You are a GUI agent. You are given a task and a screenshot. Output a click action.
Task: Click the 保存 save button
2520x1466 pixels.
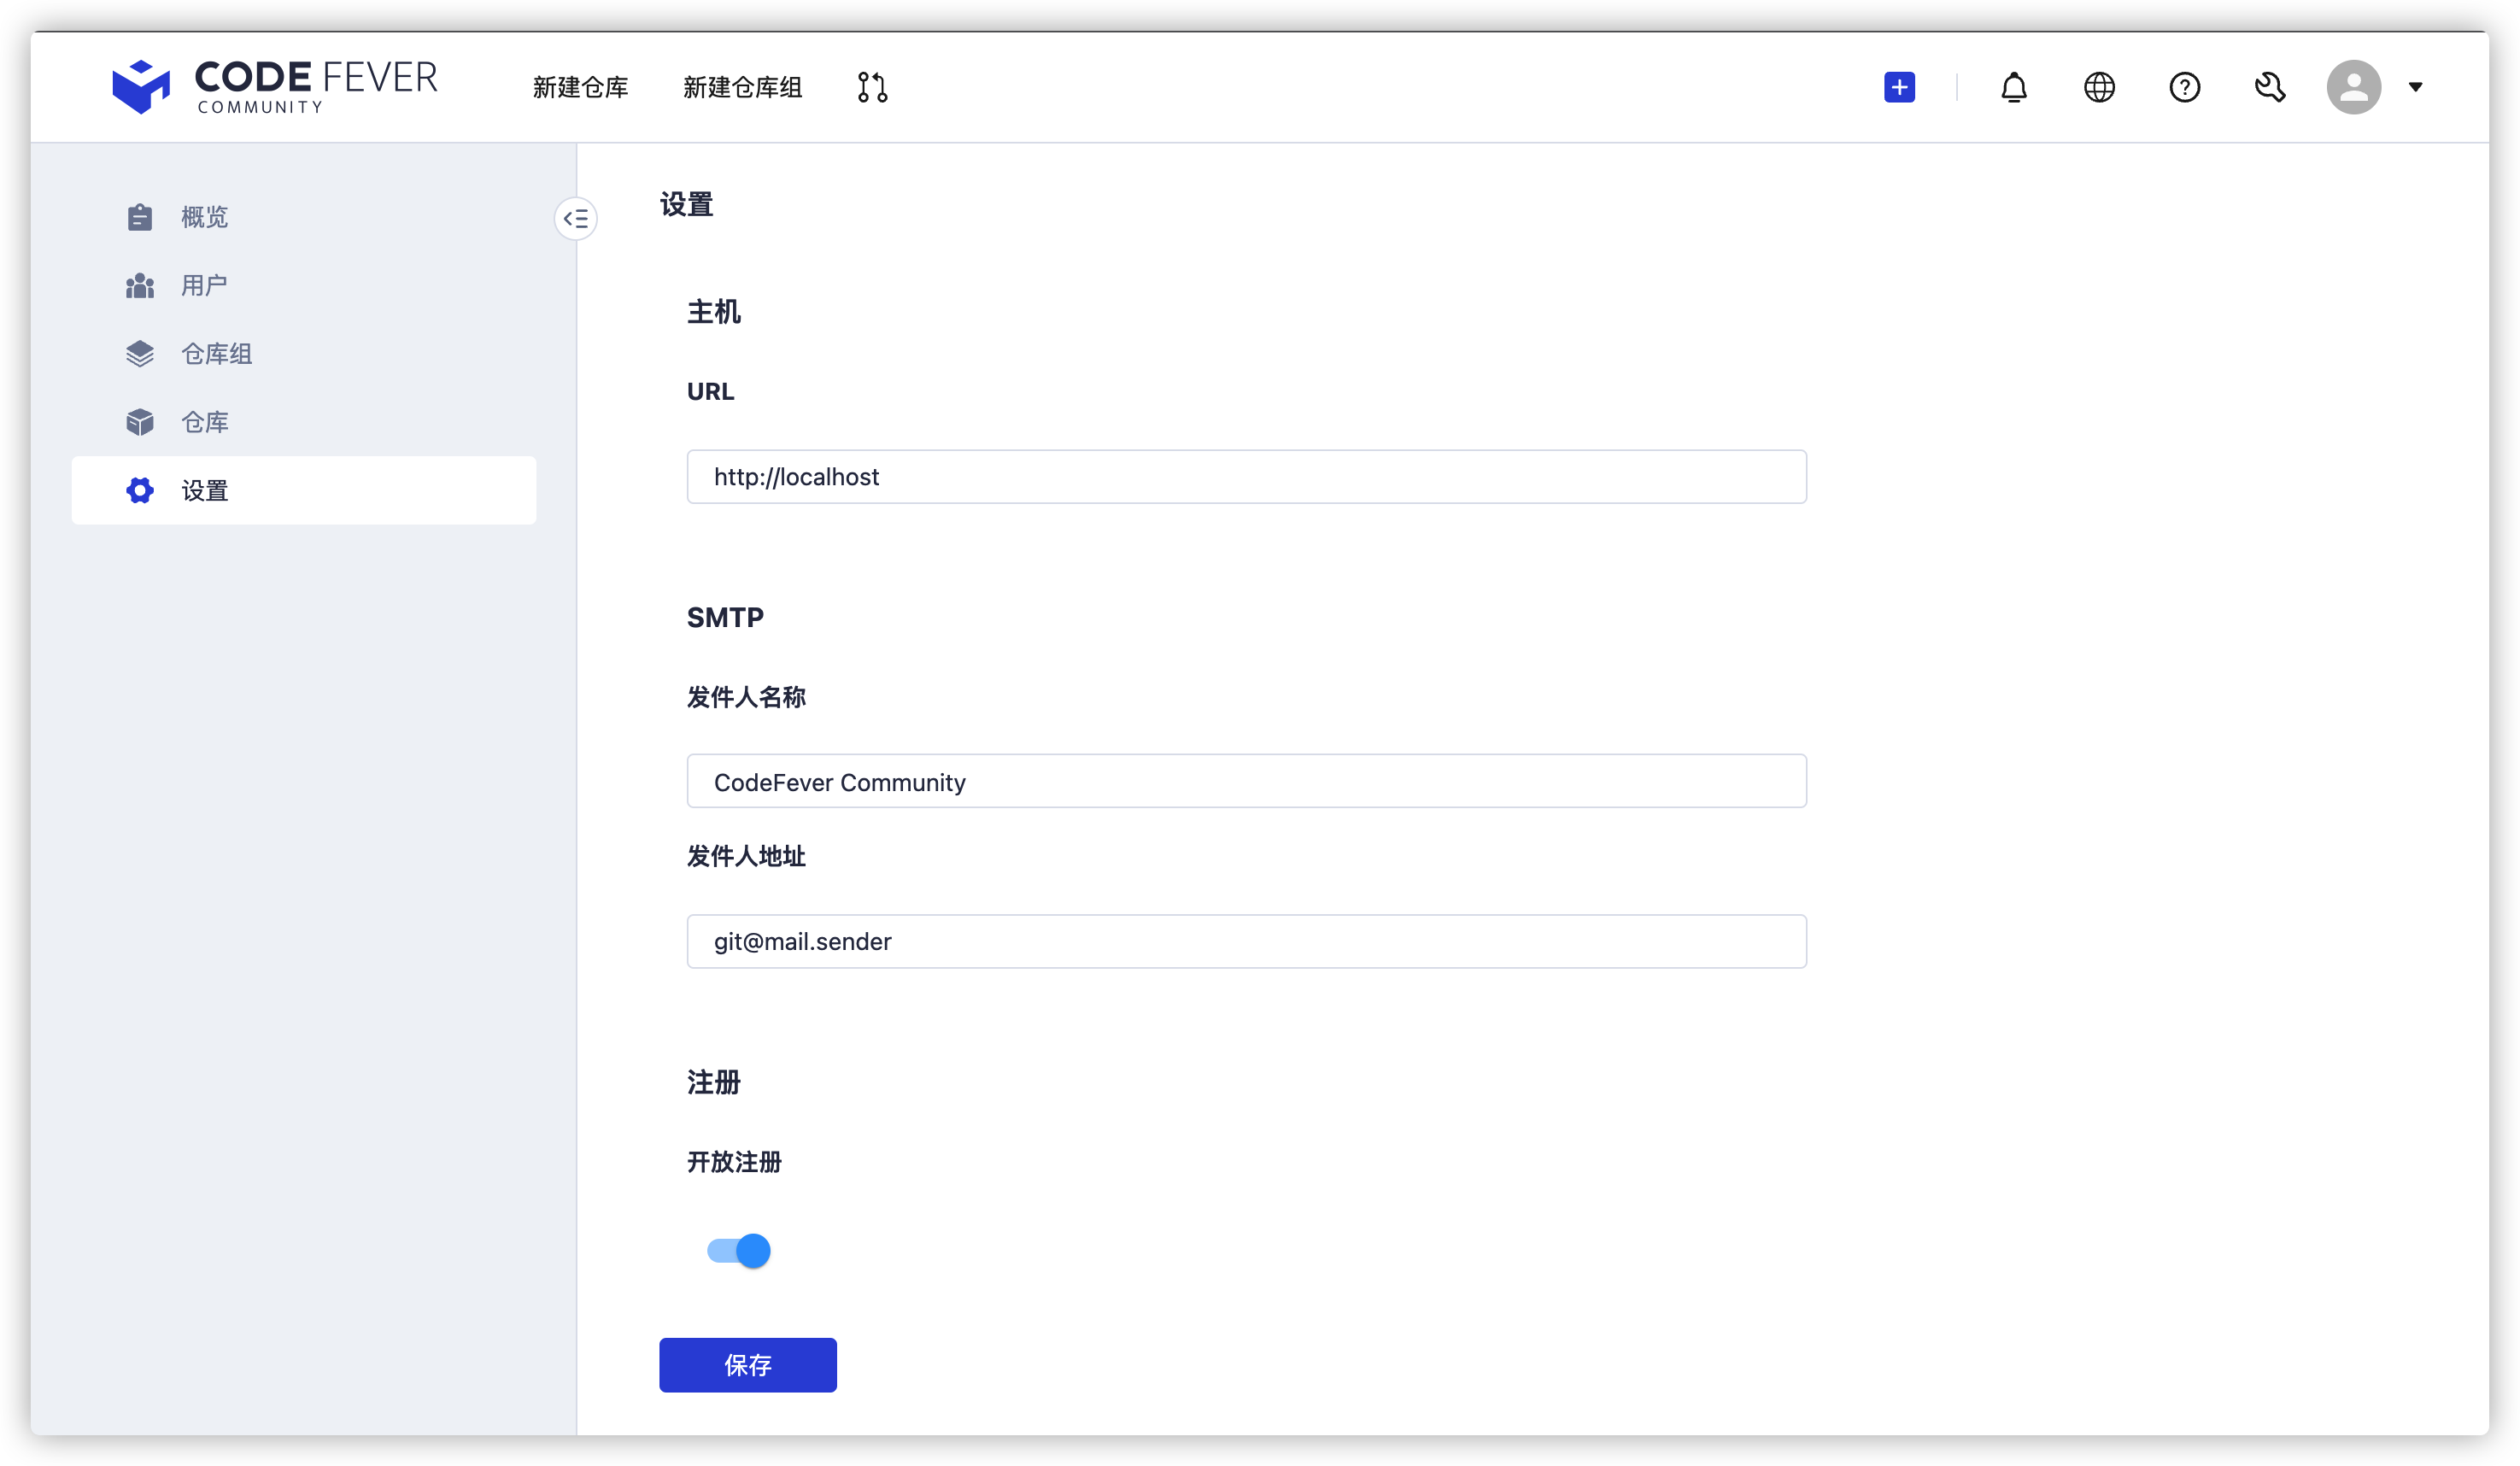[x=747, y=1364]
